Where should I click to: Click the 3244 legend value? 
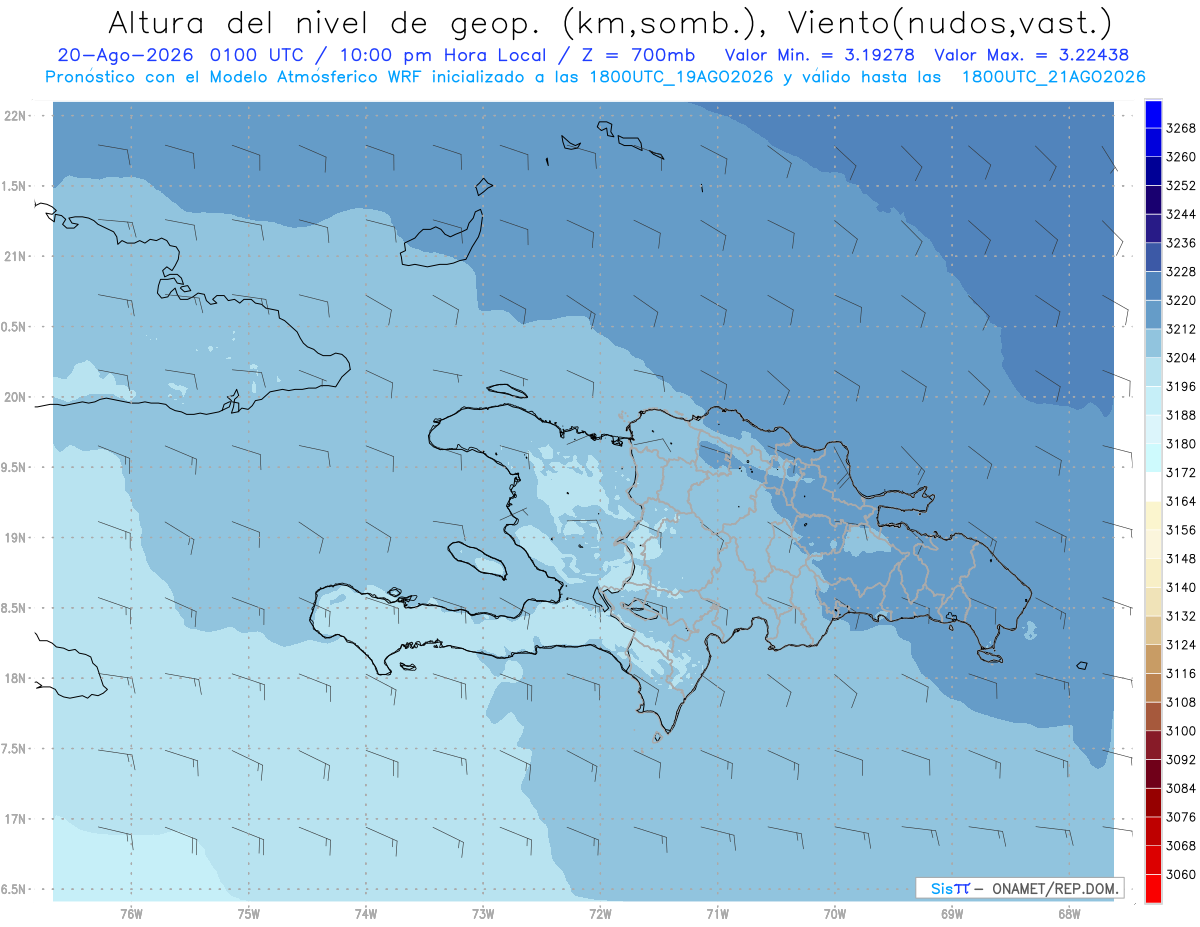tap(1181, 214)
